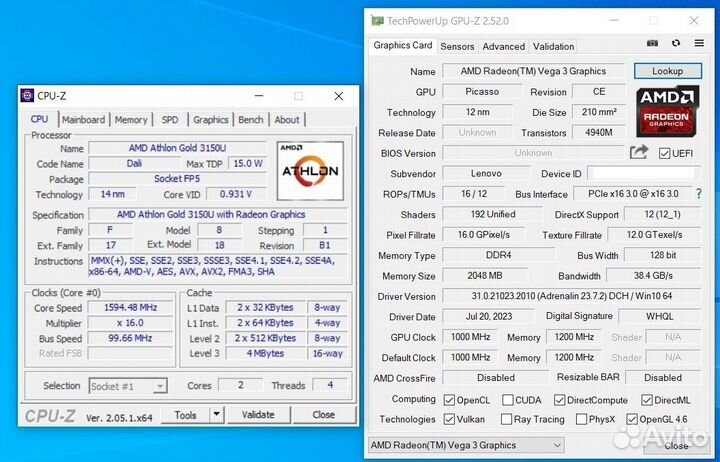The height and width of the screenshot is (462, 720).
Task: Switch to the Validation tab in GPU-Z
Action: click(x=553, y=46)
